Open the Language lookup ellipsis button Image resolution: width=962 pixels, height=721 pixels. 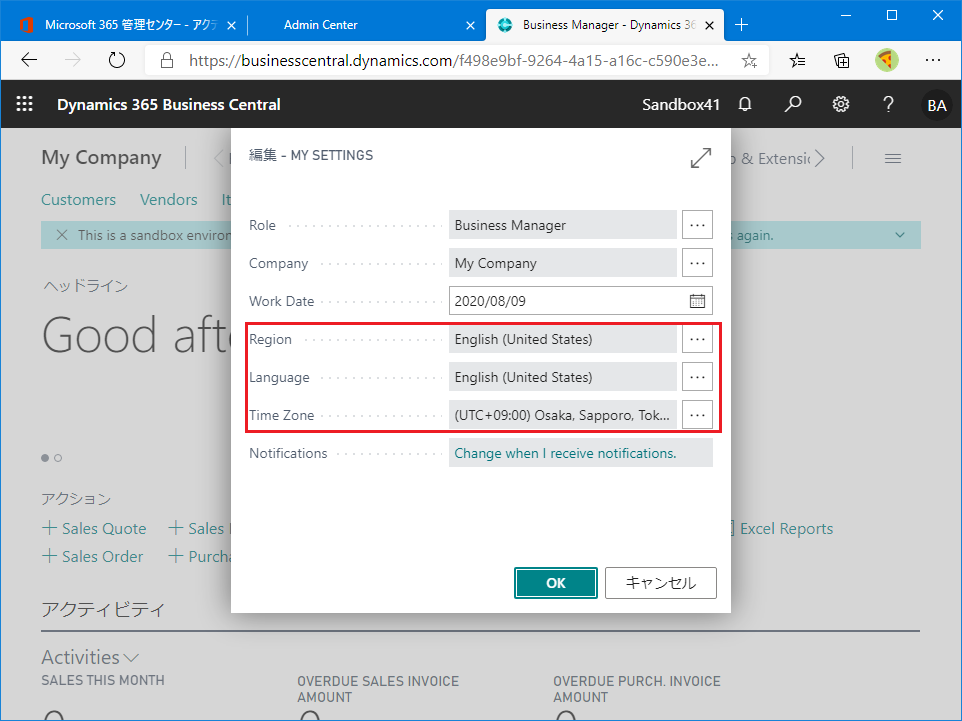click(697, 377)
